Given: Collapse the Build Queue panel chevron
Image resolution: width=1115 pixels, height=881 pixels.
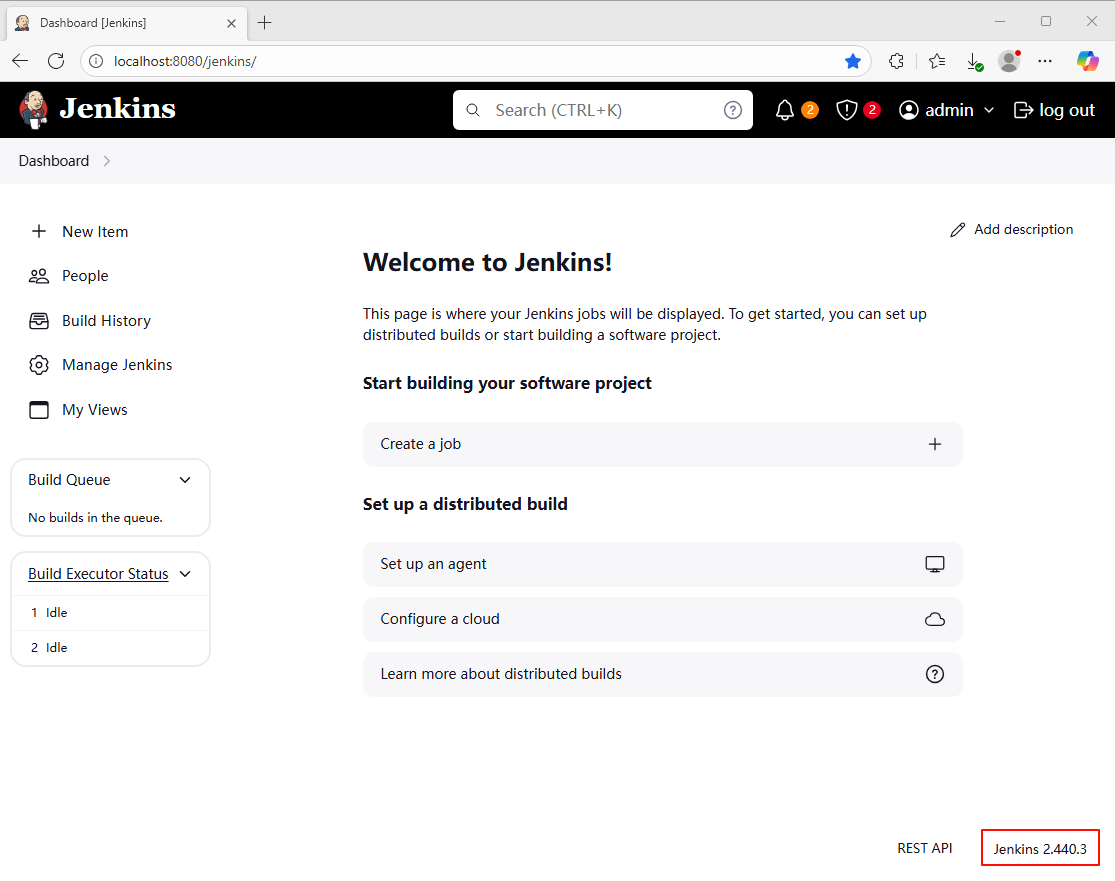Looking at the screenshot, I should pyautogui.click(x=185, y=480).
